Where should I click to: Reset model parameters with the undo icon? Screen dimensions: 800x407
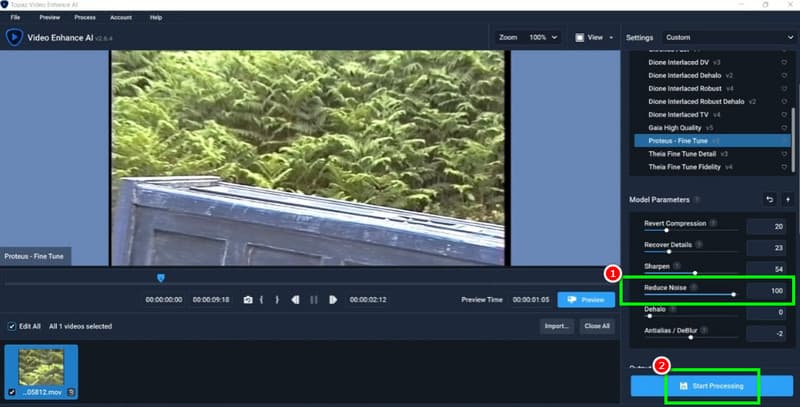click(x=769, y=199)
